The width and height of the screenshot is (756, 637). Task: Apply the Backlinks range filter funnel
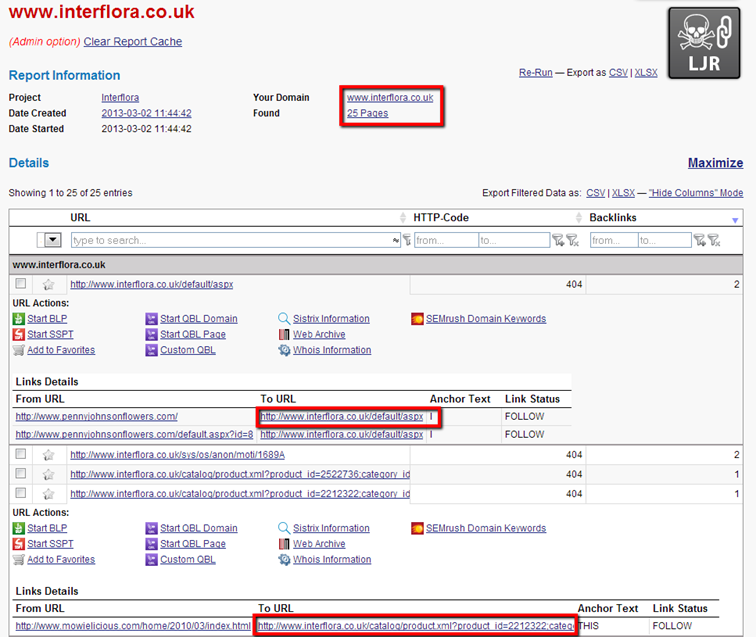(699, 240)
